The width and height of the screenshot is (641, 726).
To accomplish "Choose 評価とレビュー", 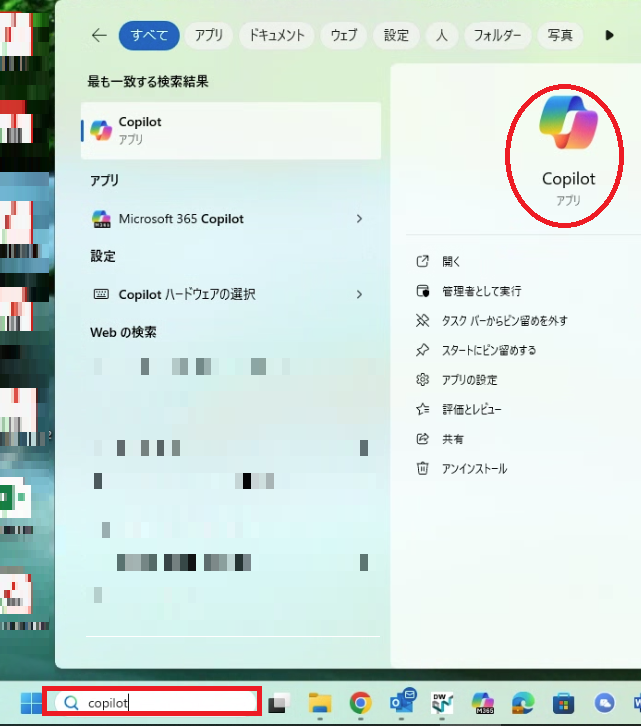I will [471, 410].
